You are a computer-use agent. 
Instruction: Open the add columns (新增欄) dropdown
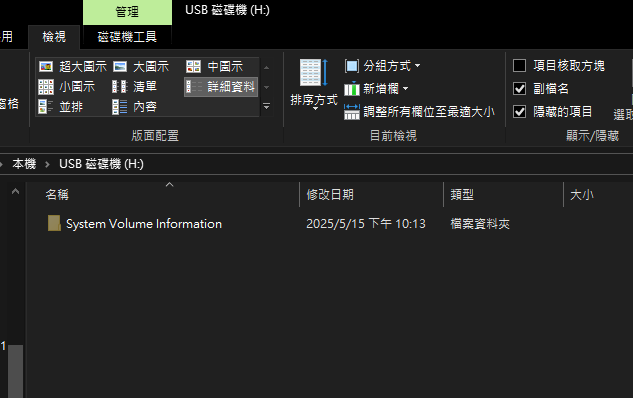[x=376, y=89]
